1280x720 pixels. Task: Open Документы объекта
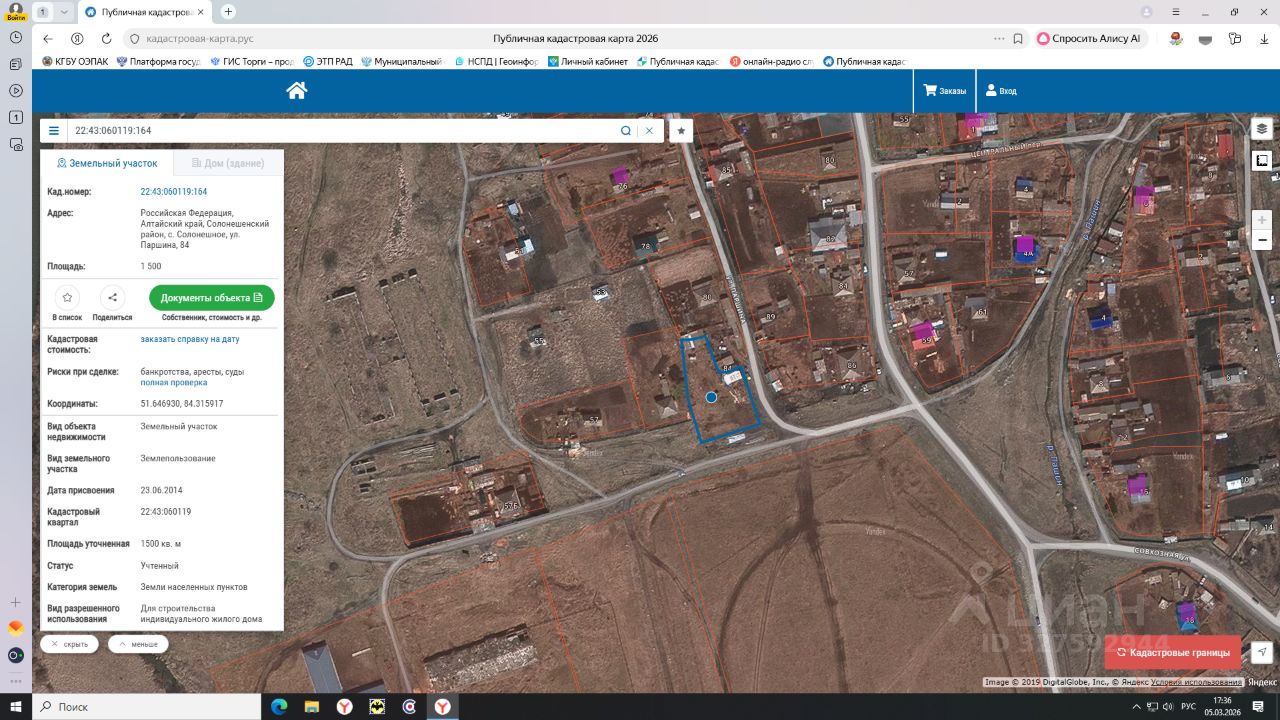coord(211,298)
